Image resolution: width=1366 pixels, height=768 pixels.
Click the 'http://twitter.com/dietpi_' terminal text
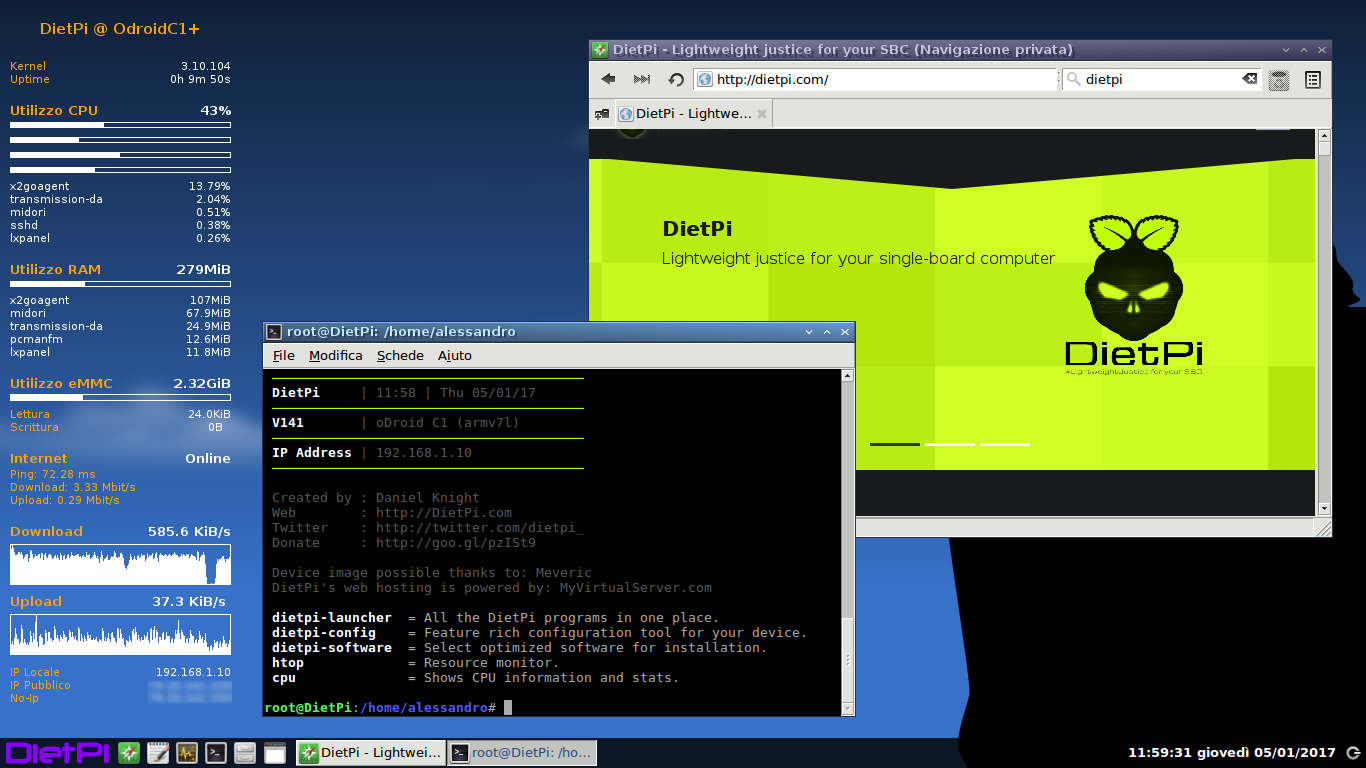[480, 528]
